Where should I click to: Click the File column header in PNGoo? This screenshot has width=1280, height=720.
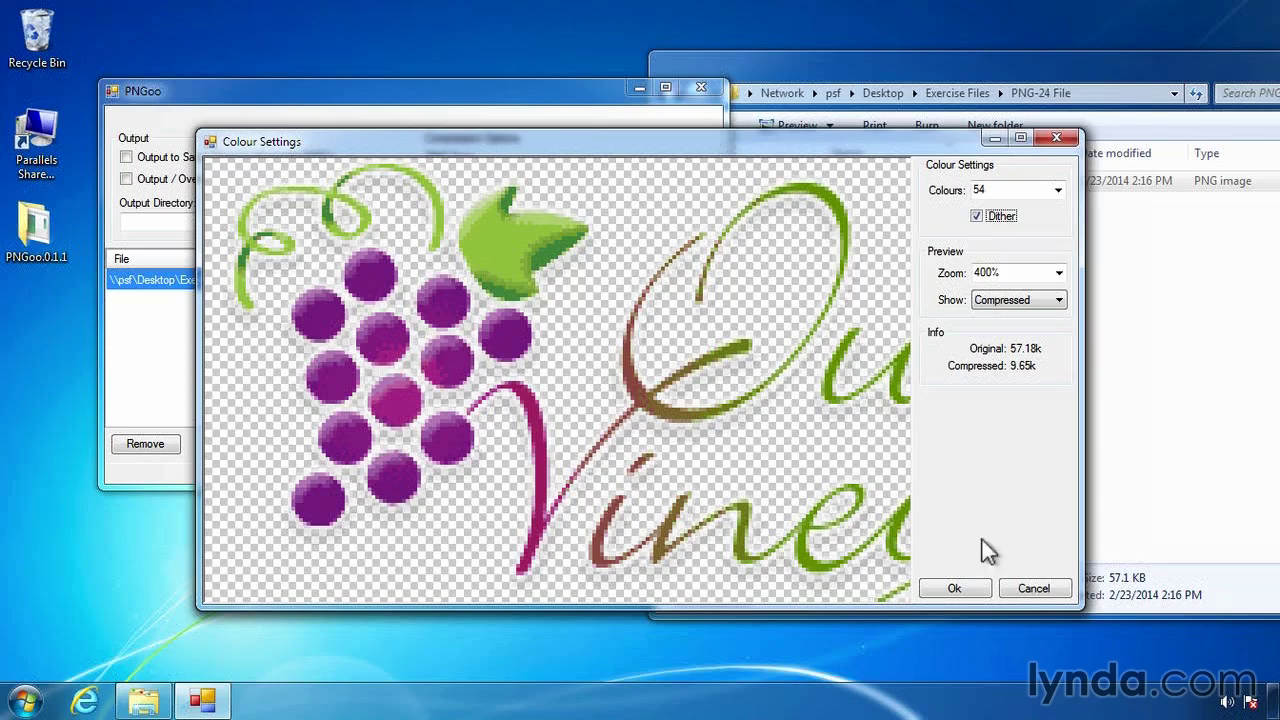click(152, 259)
